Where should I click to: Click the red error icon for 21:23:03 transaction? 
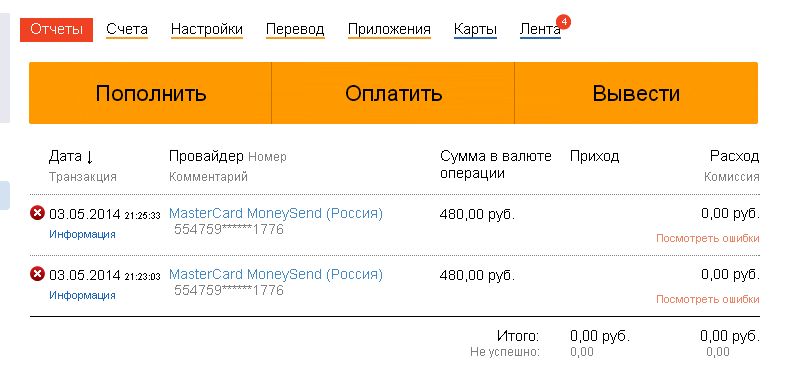[38, 274]
